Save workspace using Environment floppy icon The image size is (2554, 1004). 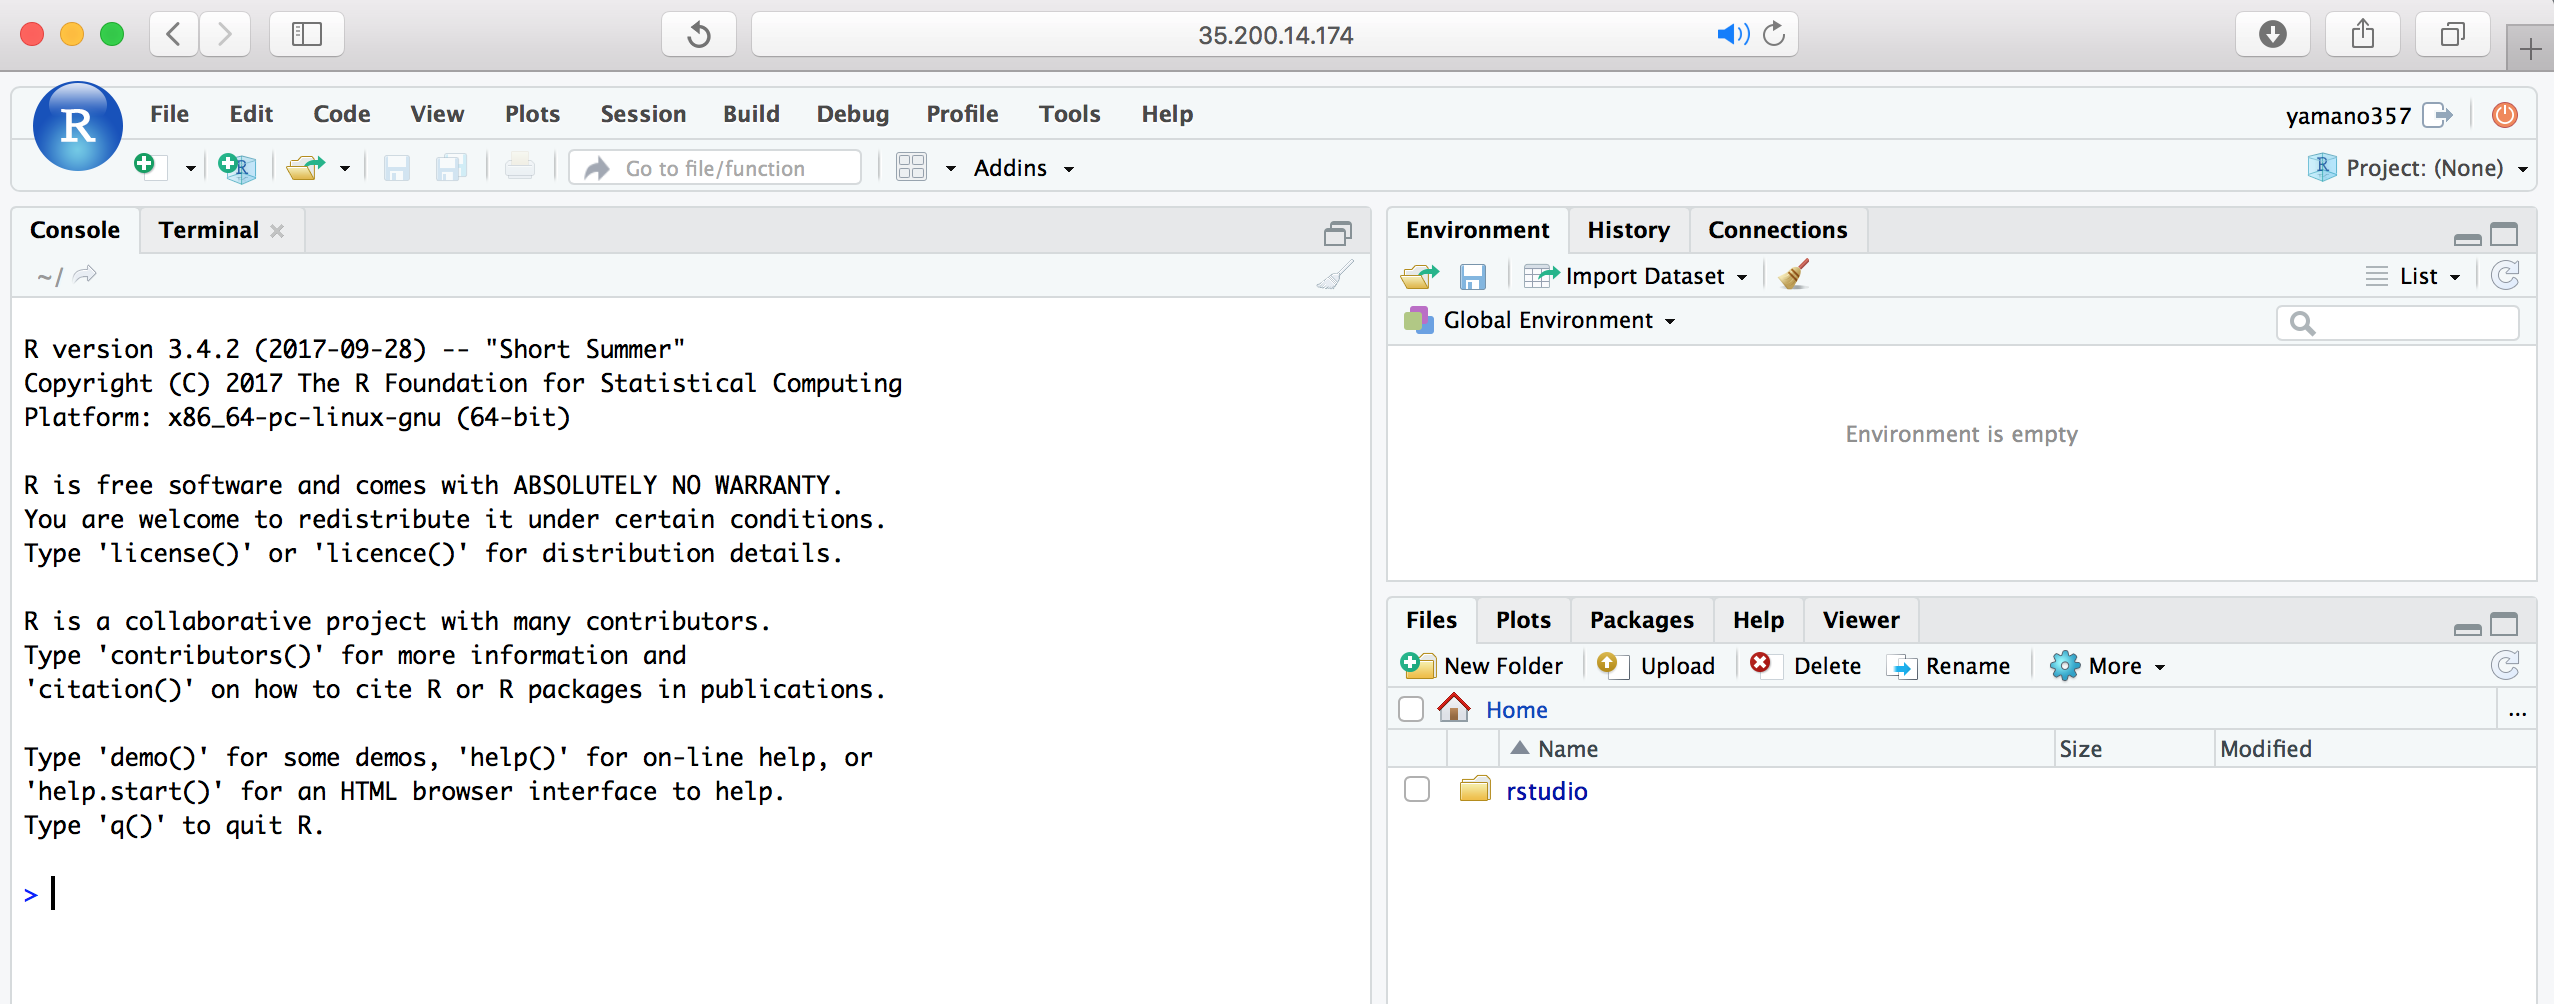1473,276
